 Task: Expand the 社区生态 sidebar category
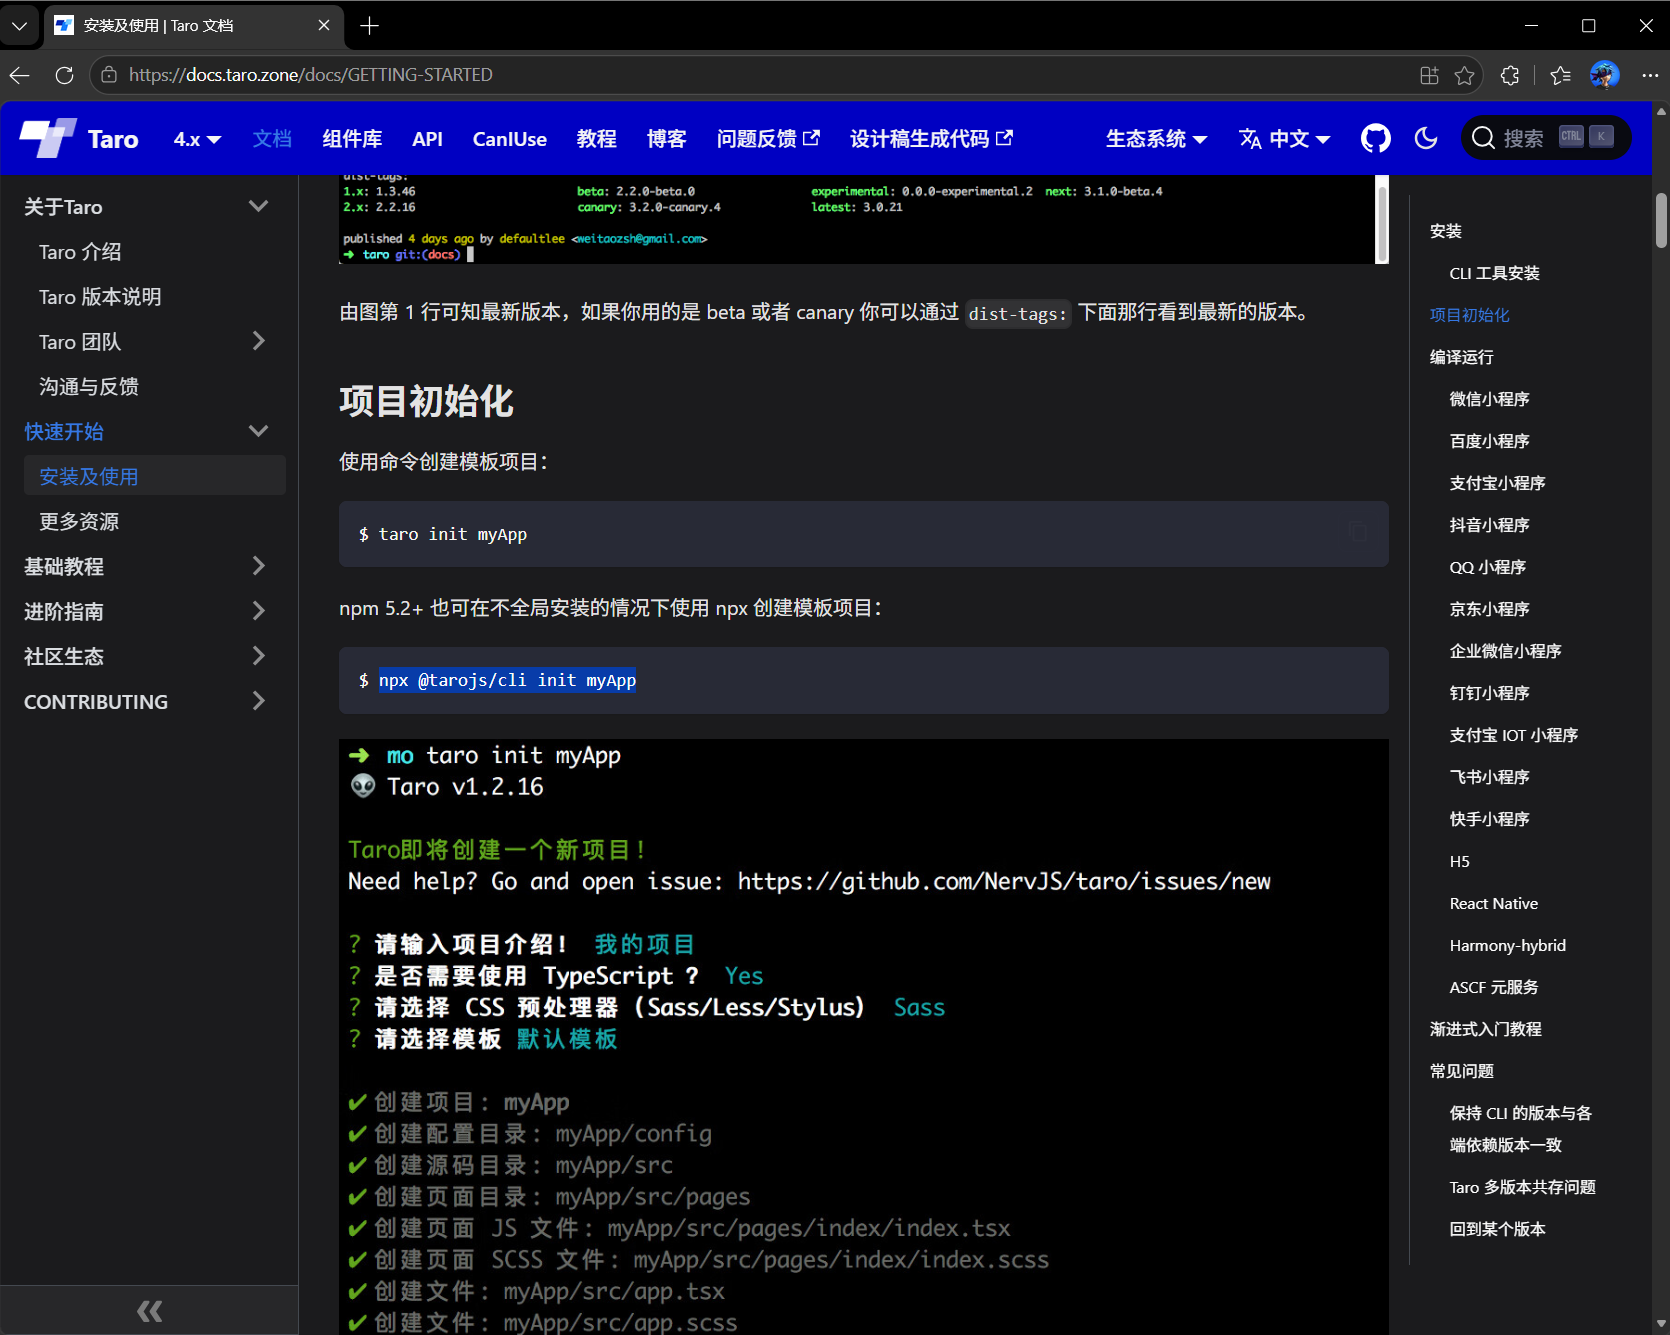click(x=258, y=656)
